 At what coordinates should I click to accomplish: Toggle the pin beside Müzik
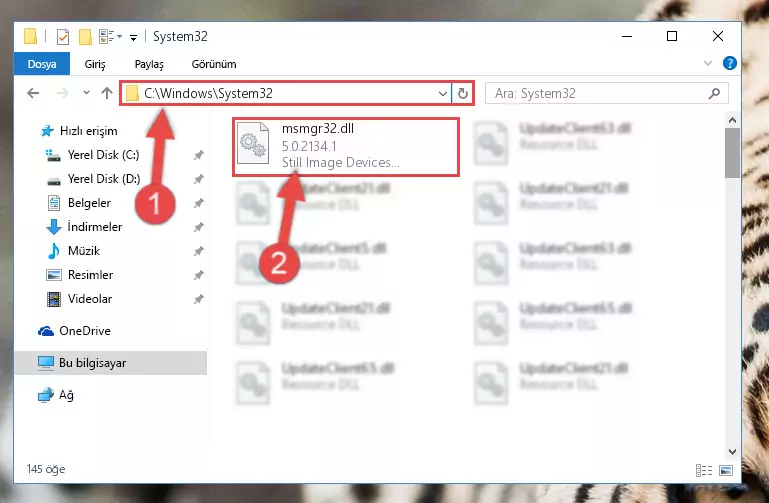pyautogui.click(x=199, y=251)
